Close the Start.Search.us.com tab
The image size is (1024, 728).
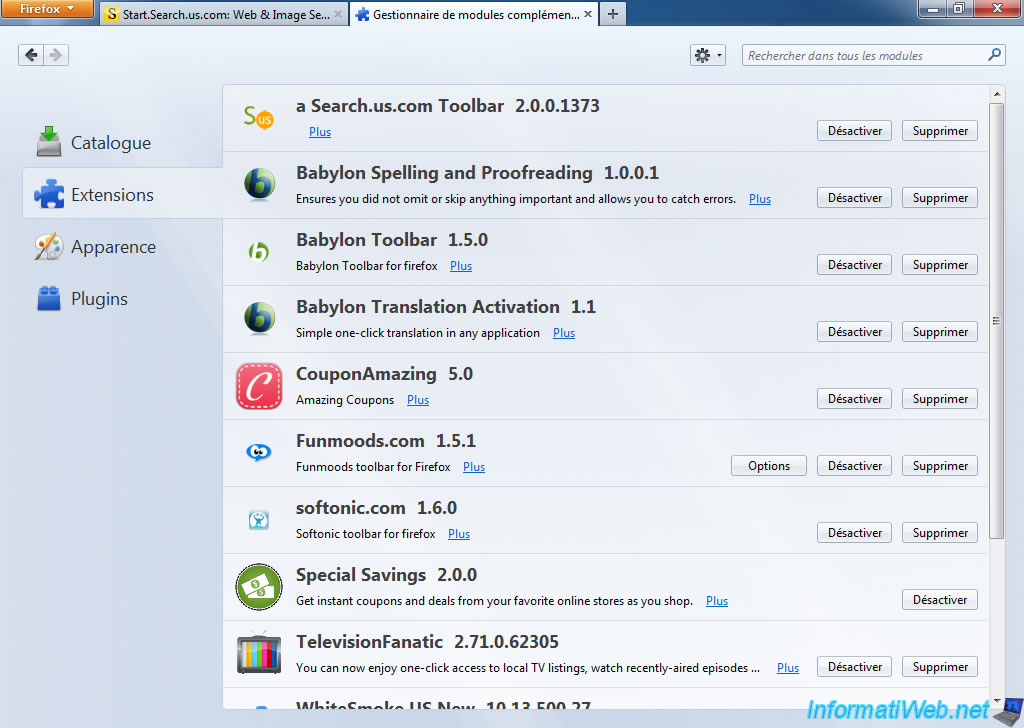(x=338, y=14)
